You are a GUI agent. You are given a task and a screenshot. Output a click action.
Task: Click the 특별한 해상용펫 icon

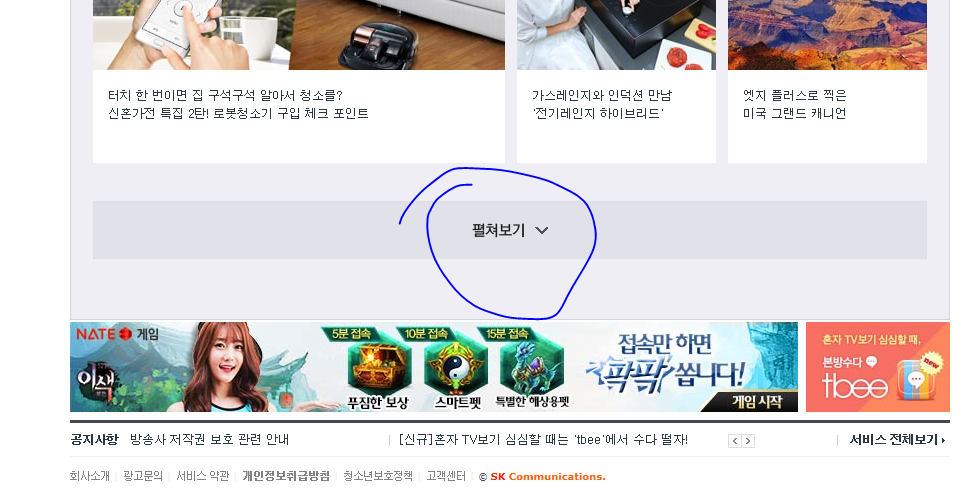[531, 369]
